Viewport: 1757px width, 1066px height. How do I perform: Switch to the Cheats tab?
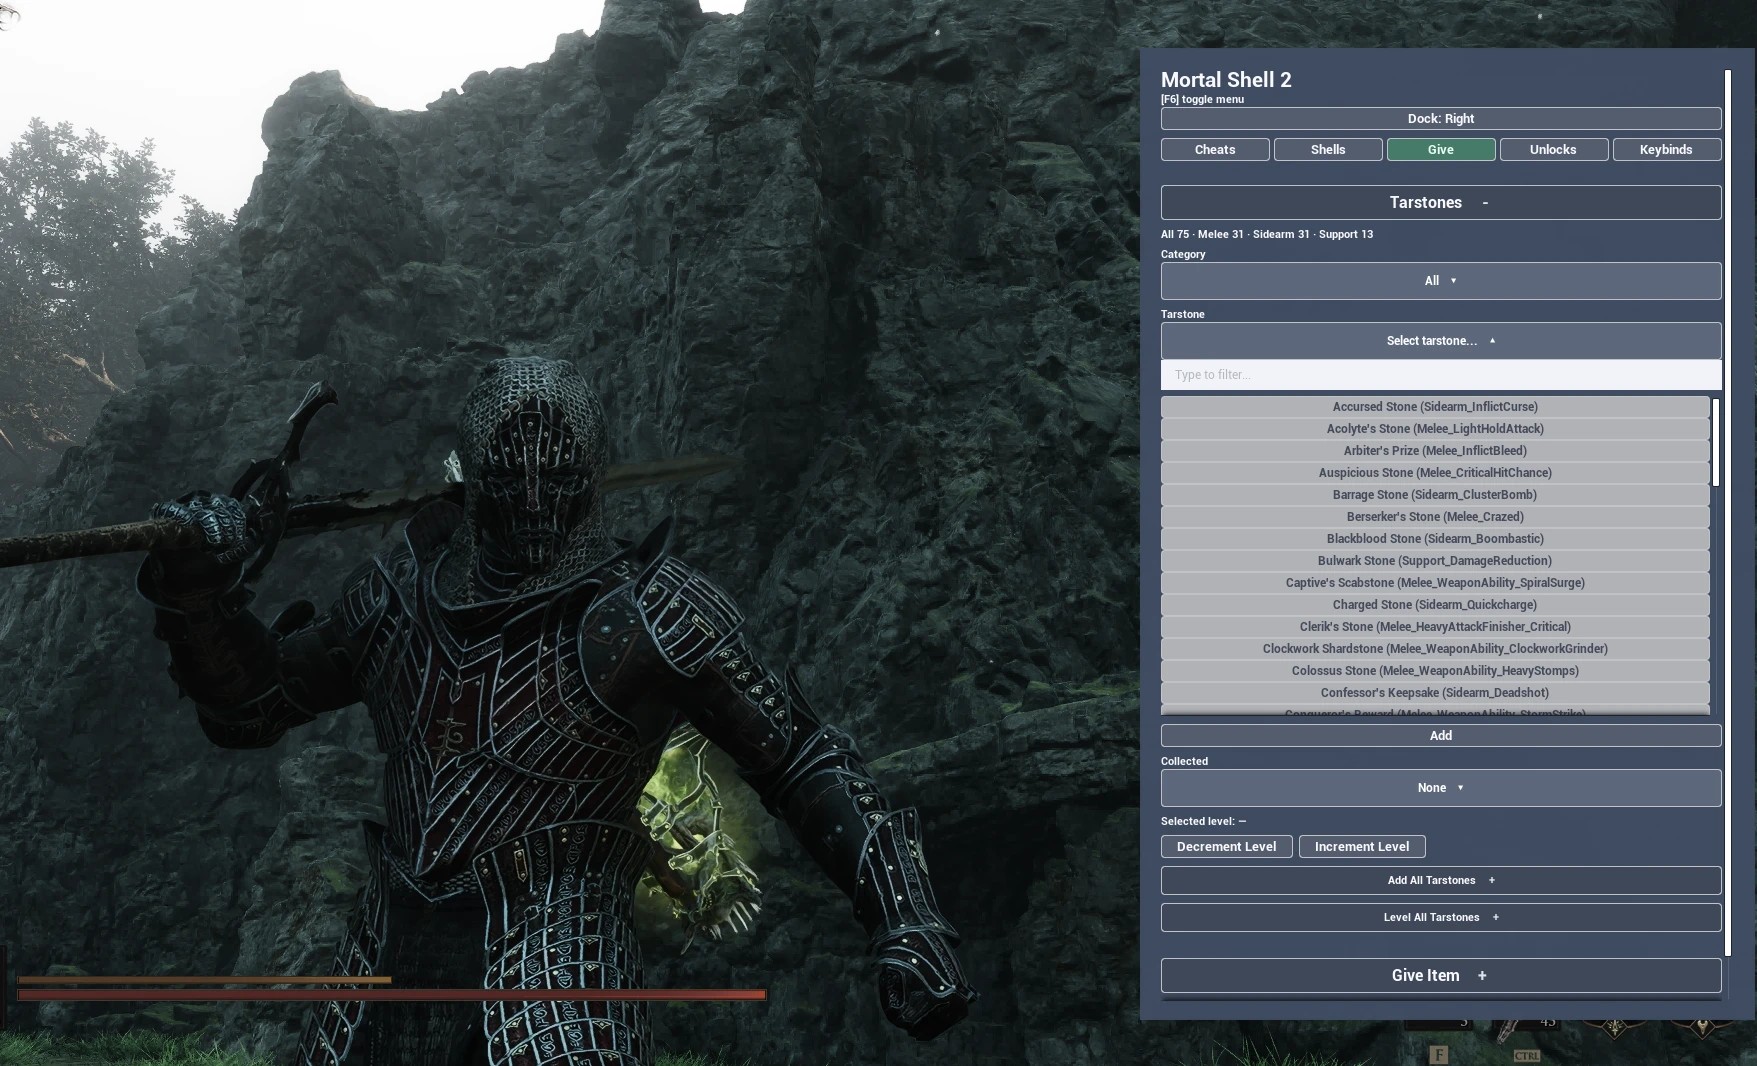pyautogui.click(x=1215, y=149)
